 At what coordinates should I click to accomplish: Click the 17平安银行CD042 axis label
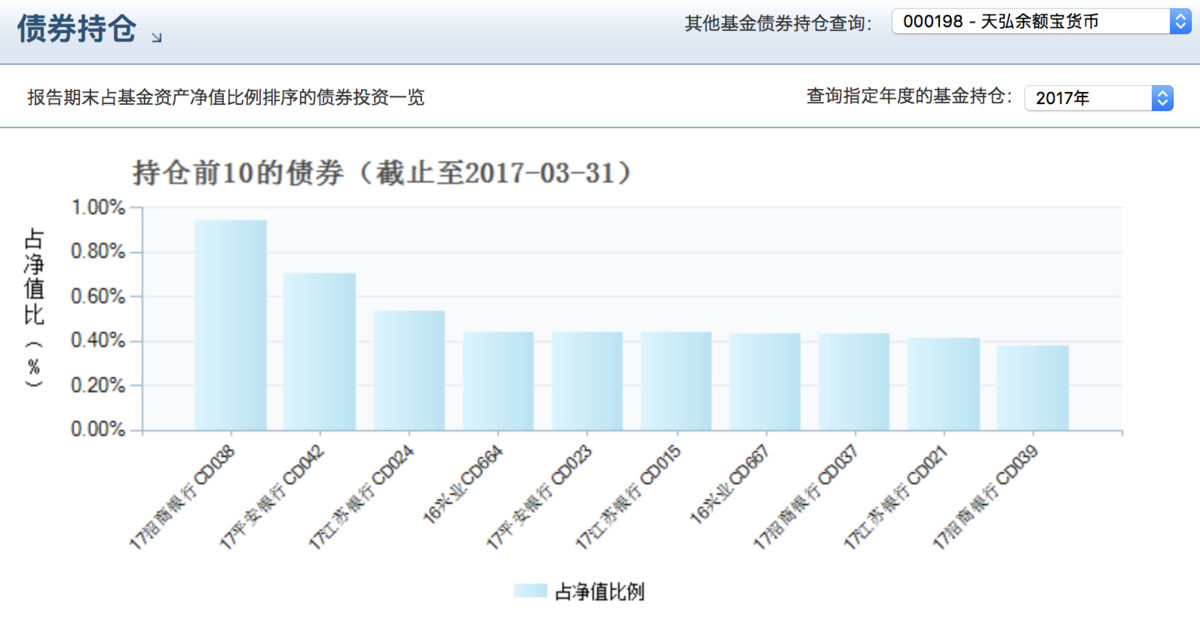click(270, 499)
